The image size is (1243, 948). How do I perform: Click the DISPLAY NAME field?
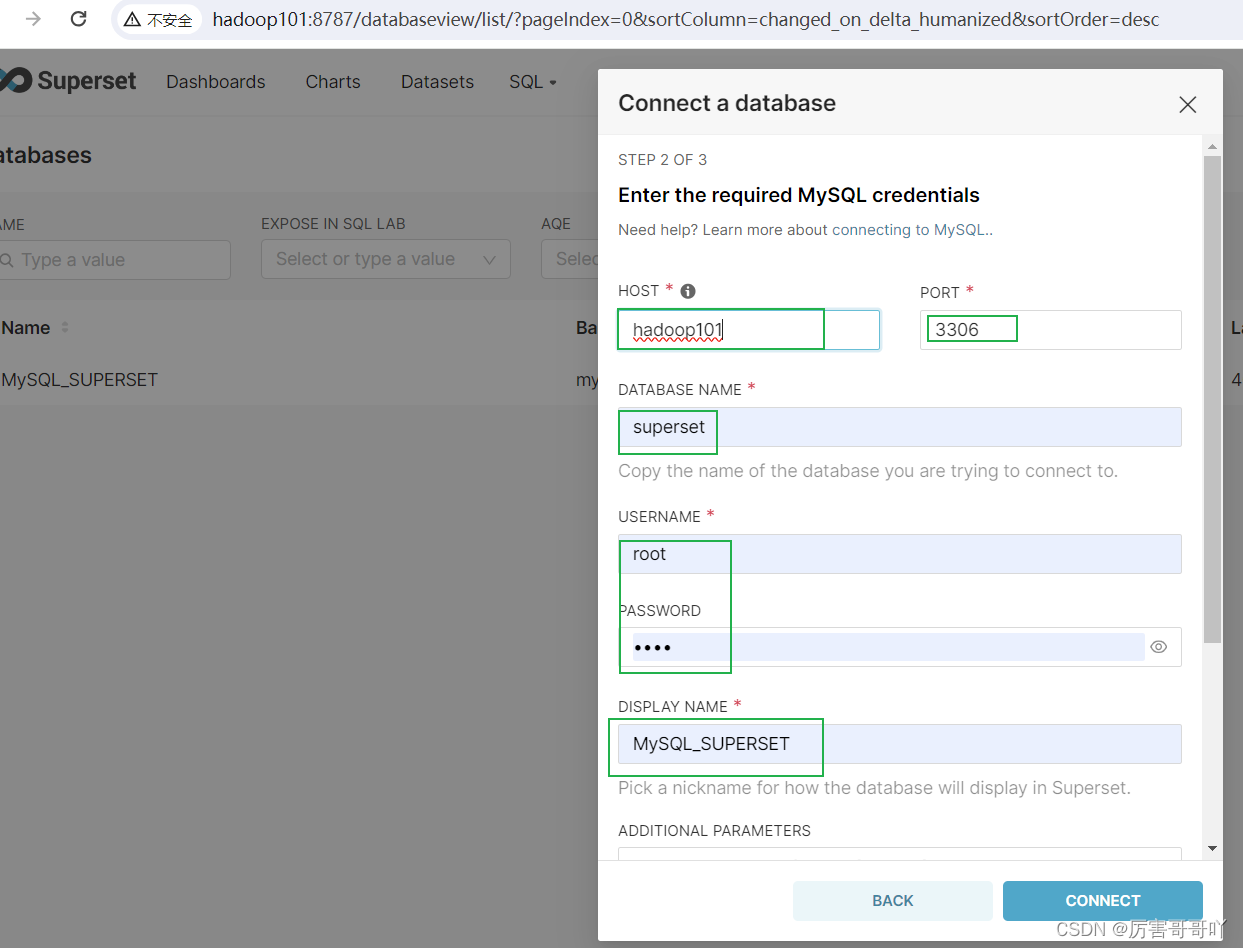click(x=900, y=744)
